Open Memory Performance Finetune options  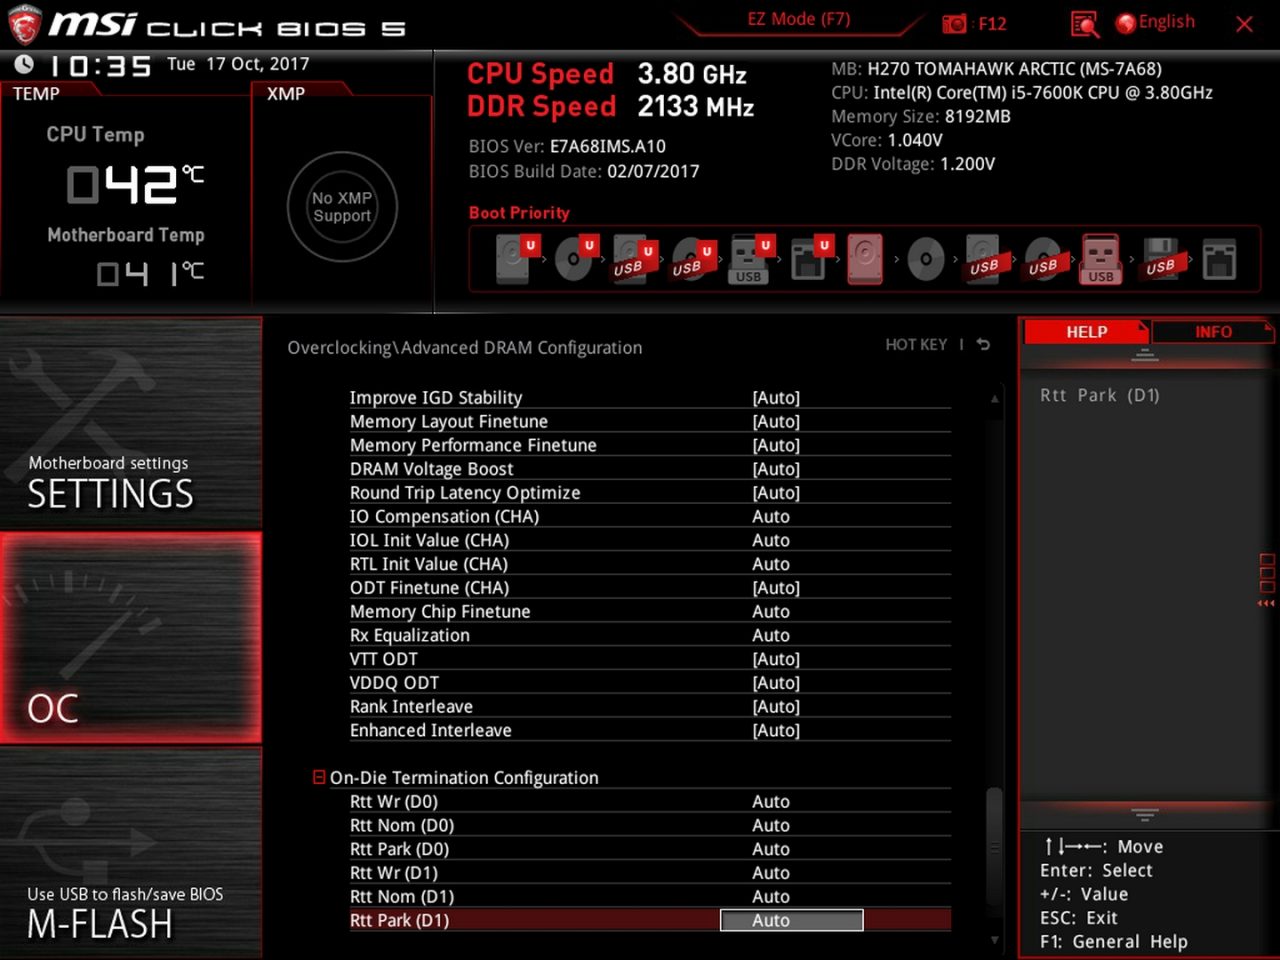tap(776, 445)
